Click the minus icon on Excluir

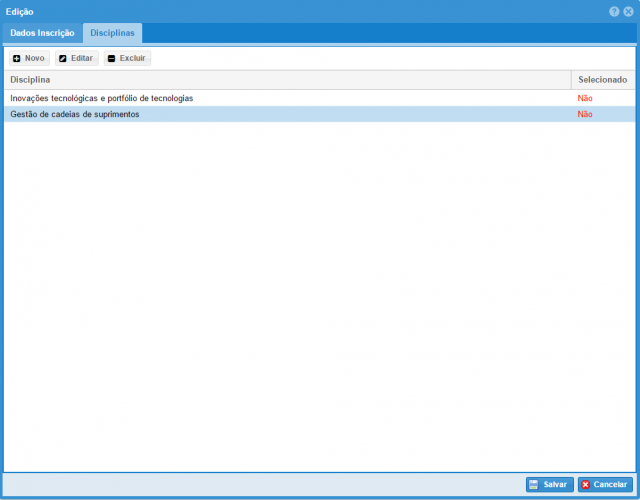pos(111,59)
